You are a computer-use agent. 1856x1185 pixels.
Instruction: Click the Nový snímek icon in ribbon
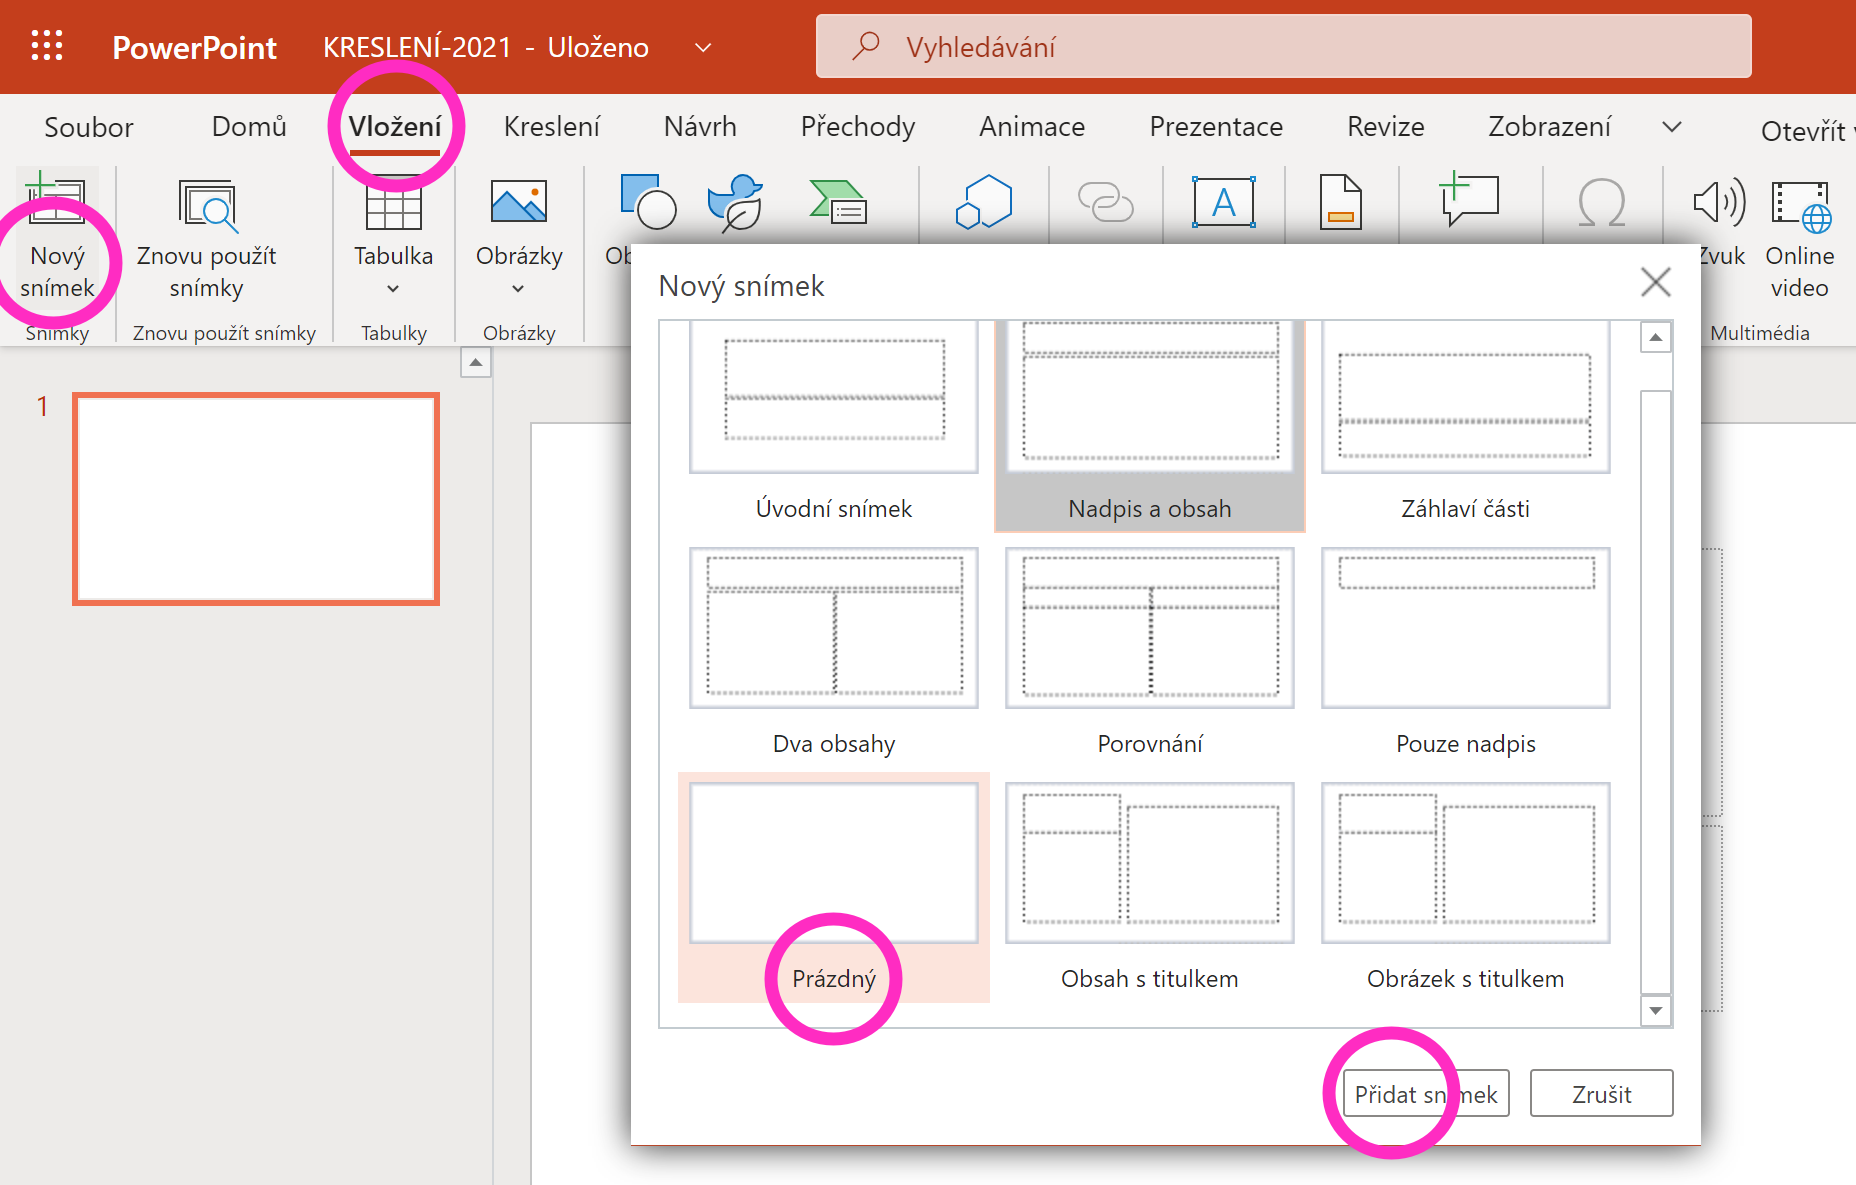point(56,204)
